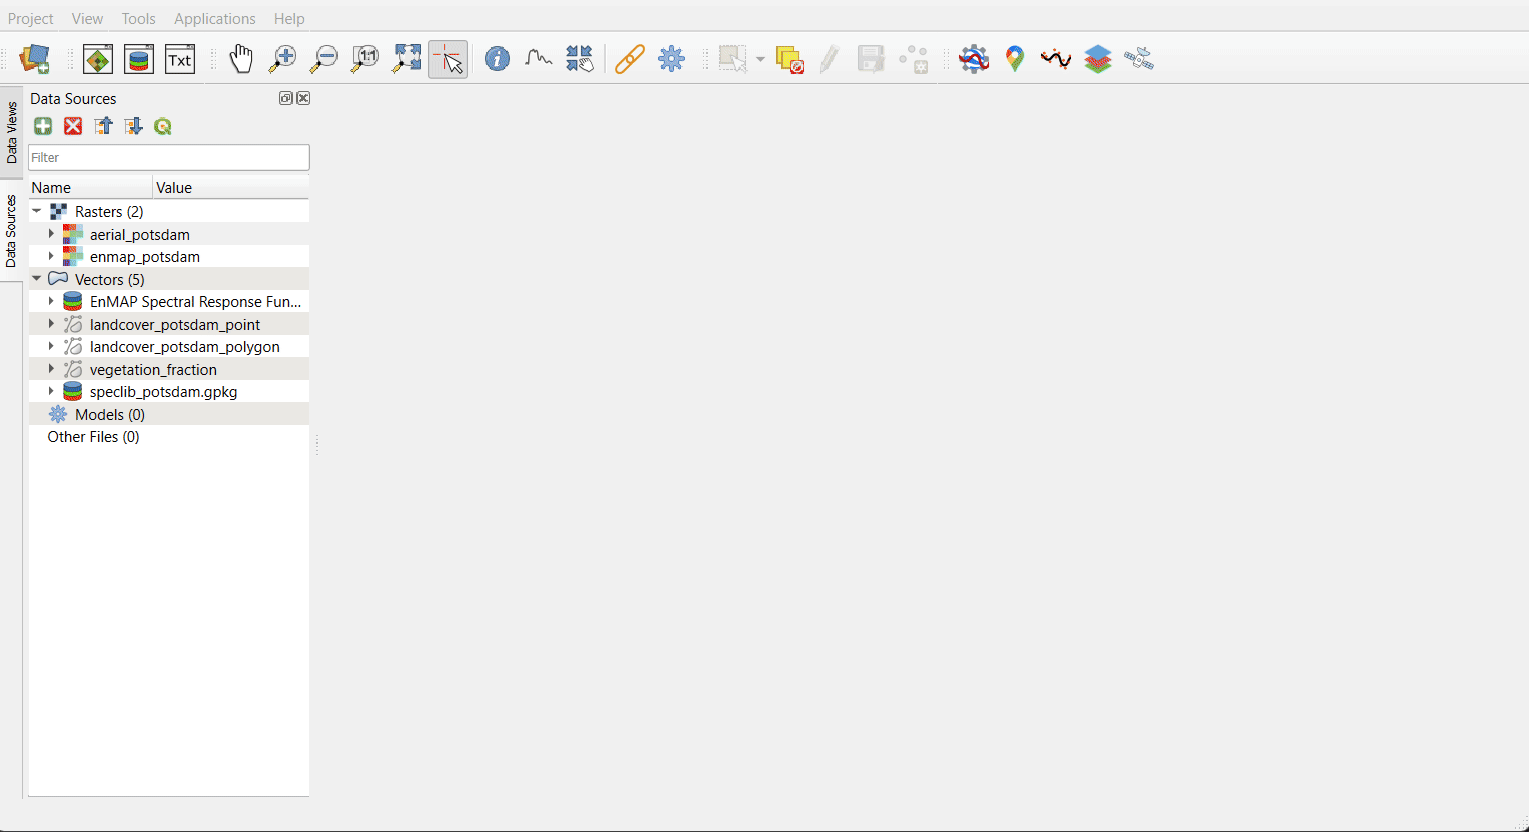Remove selected data source with red X
The width and height of the screenshot is (1529, 832).
pos(73,126)
